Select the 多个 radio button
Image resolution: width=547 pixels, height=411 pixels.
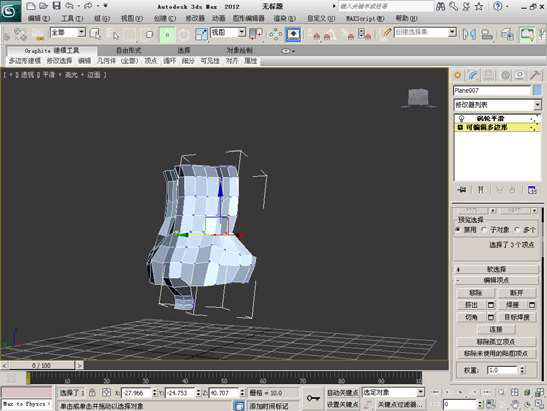click(517, 230)
